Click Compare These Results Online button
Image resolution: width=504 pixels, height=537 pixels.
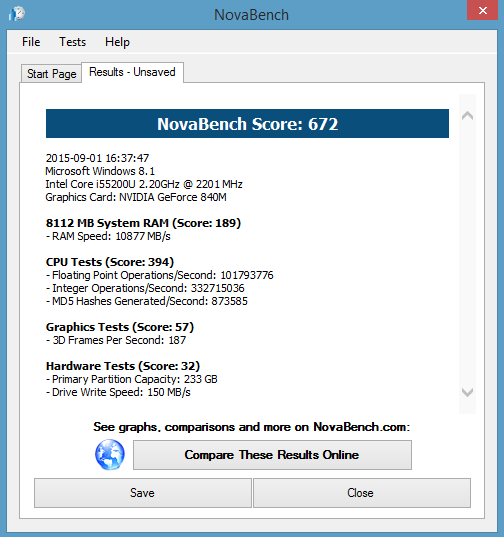pyautogui.click(x=272, y=455)
